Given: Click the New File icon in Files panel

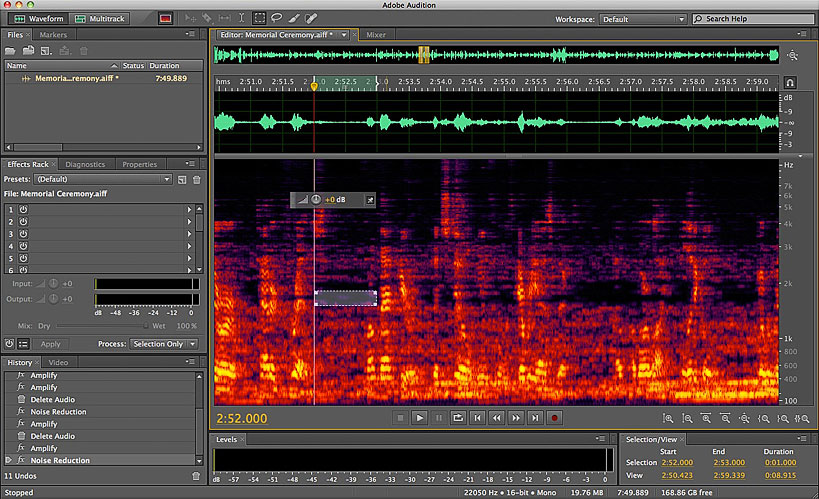Looking at the screenshot, I should 46,51.
